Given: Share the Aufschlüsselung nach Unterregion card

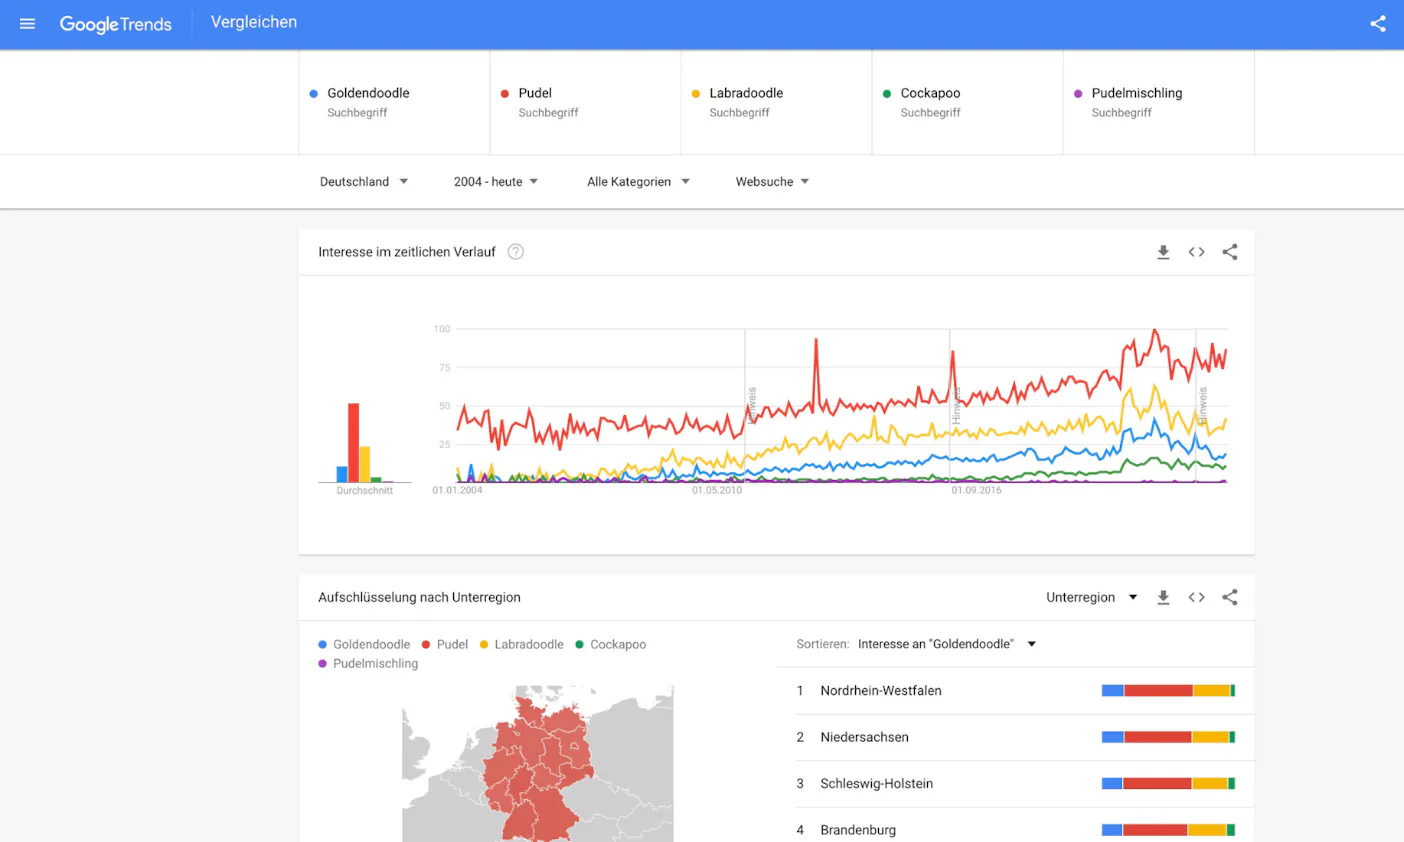Looking at the screenshot, I should click(1230, 597).
